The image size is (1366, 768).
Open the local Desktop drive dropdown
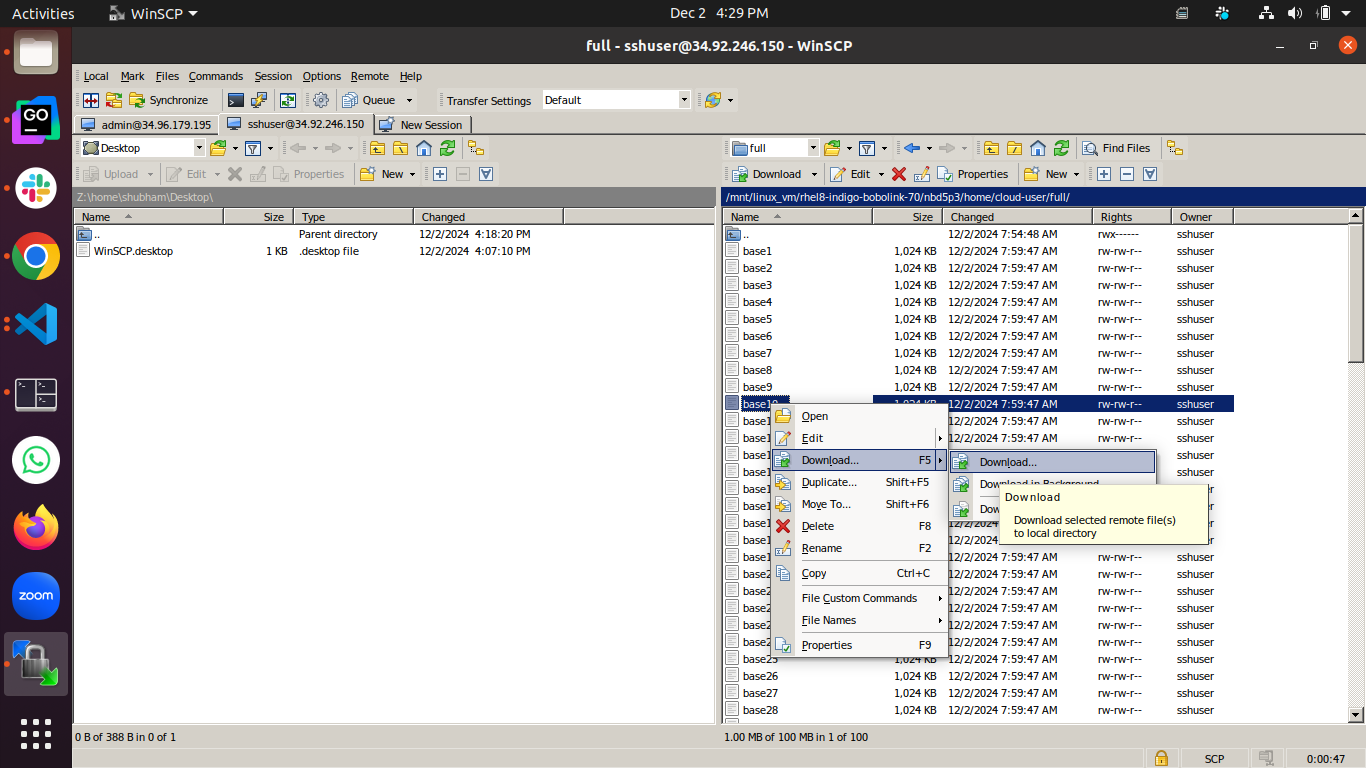coord(199,148)
